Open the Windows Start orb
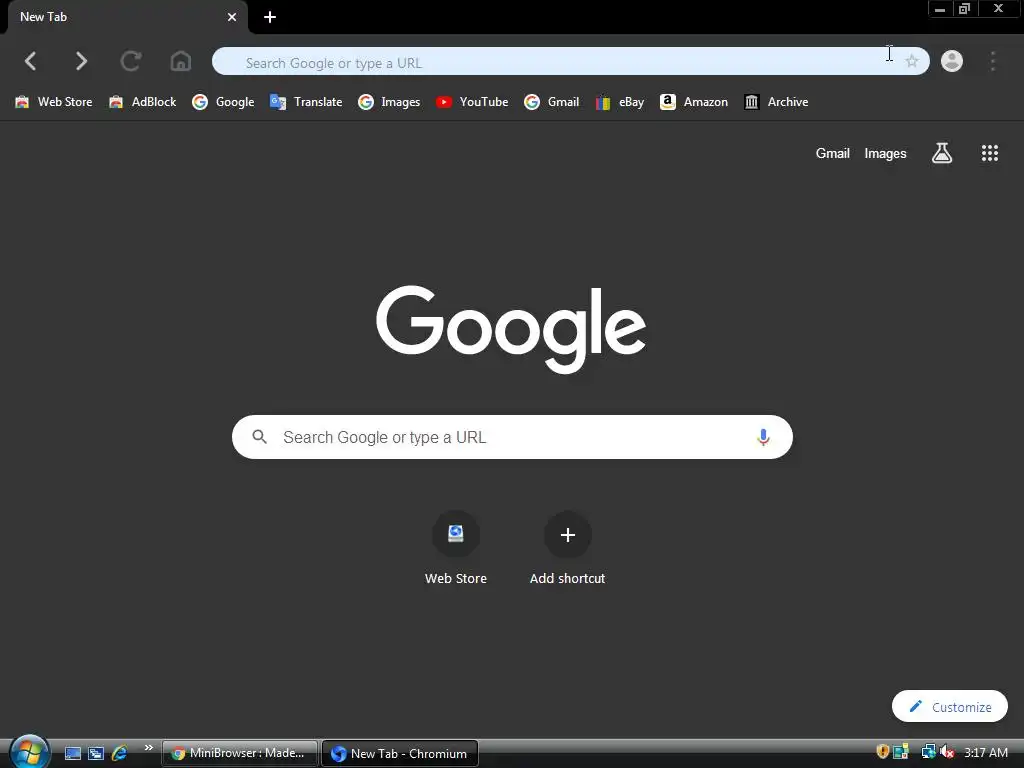Screen dimensions: 1024x768 point(29,752)
